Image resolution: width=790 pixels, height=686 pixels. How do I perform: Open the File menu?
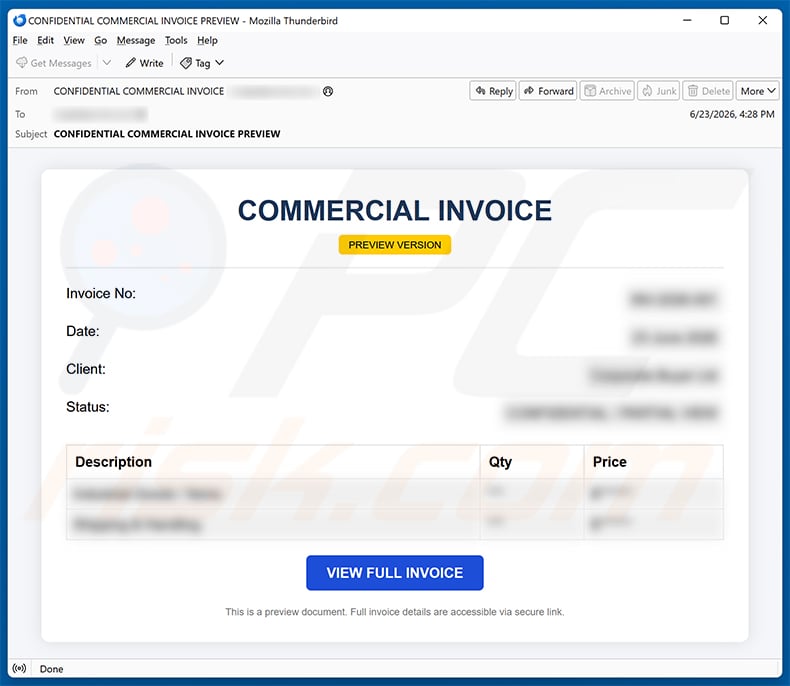tap(20, 40)
